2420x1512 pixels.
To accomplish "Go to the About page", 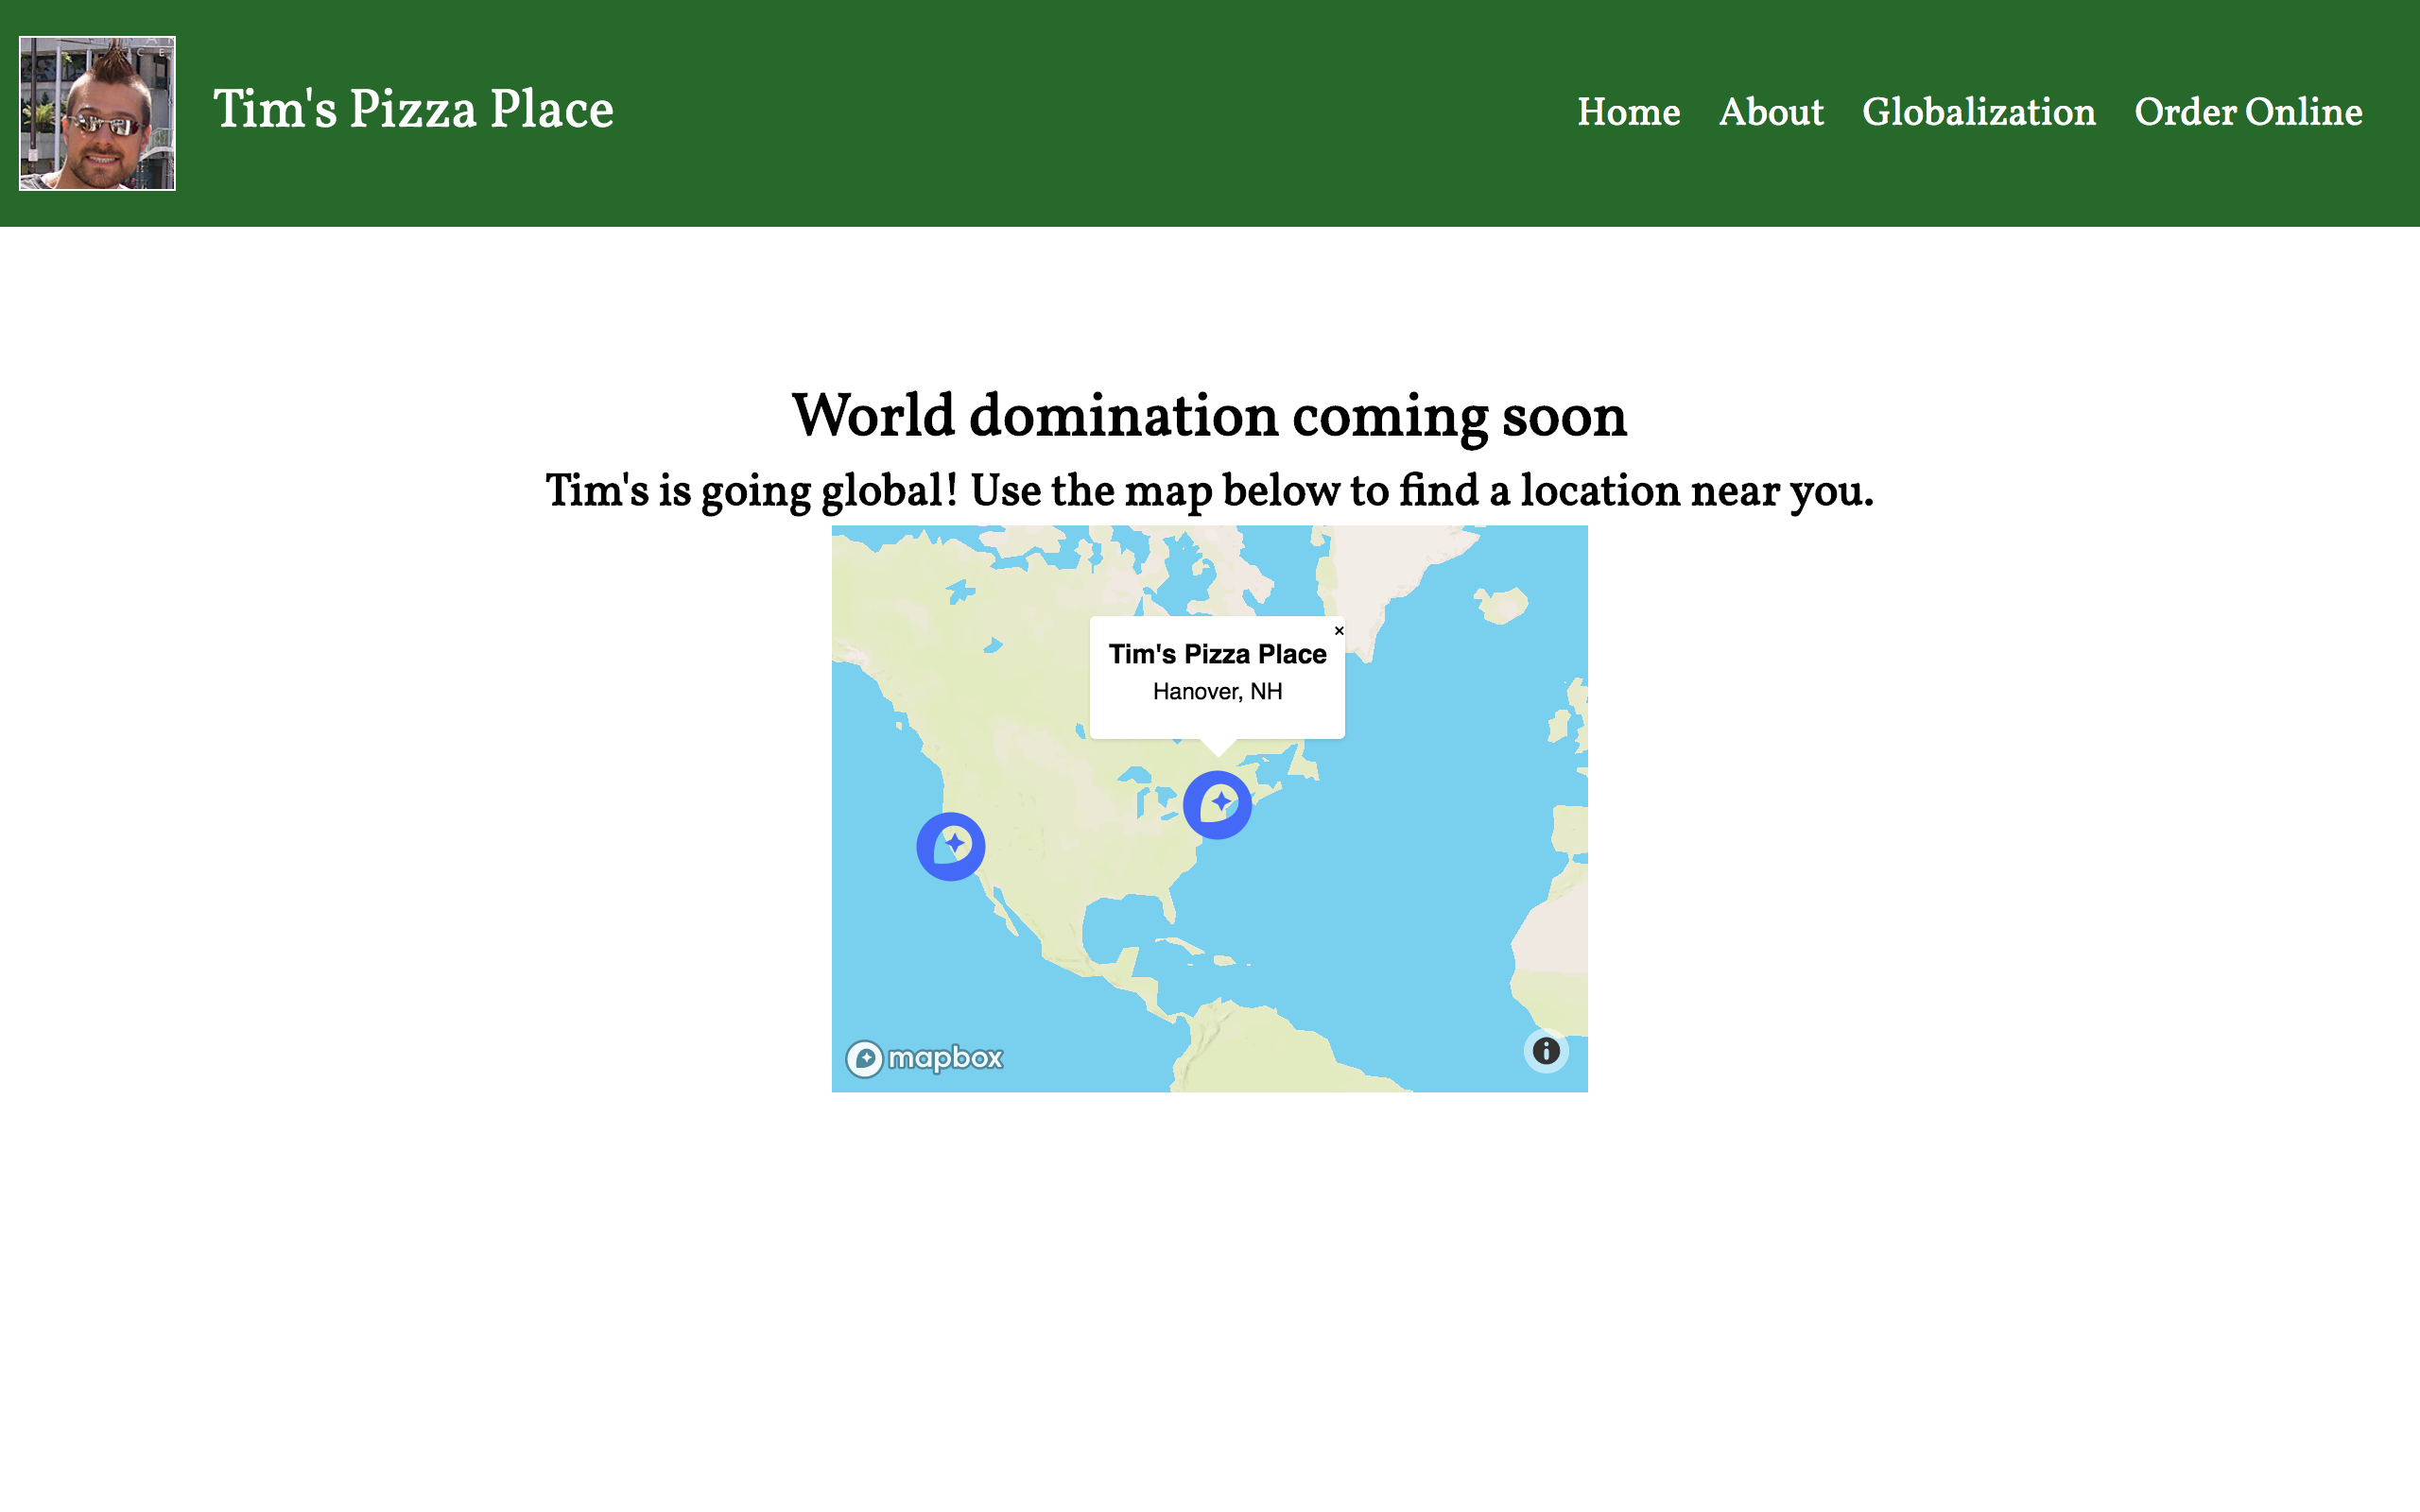I will tap(1770, 112).
